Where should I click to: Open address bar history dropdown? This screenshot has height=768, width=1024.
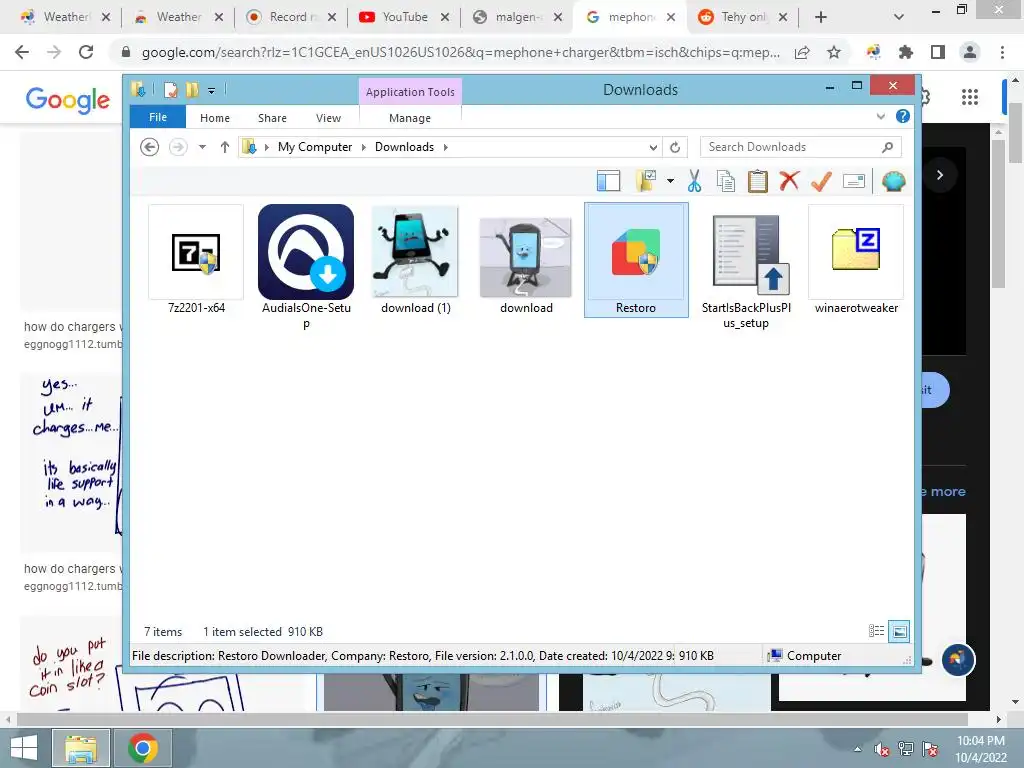click(653, 148)
